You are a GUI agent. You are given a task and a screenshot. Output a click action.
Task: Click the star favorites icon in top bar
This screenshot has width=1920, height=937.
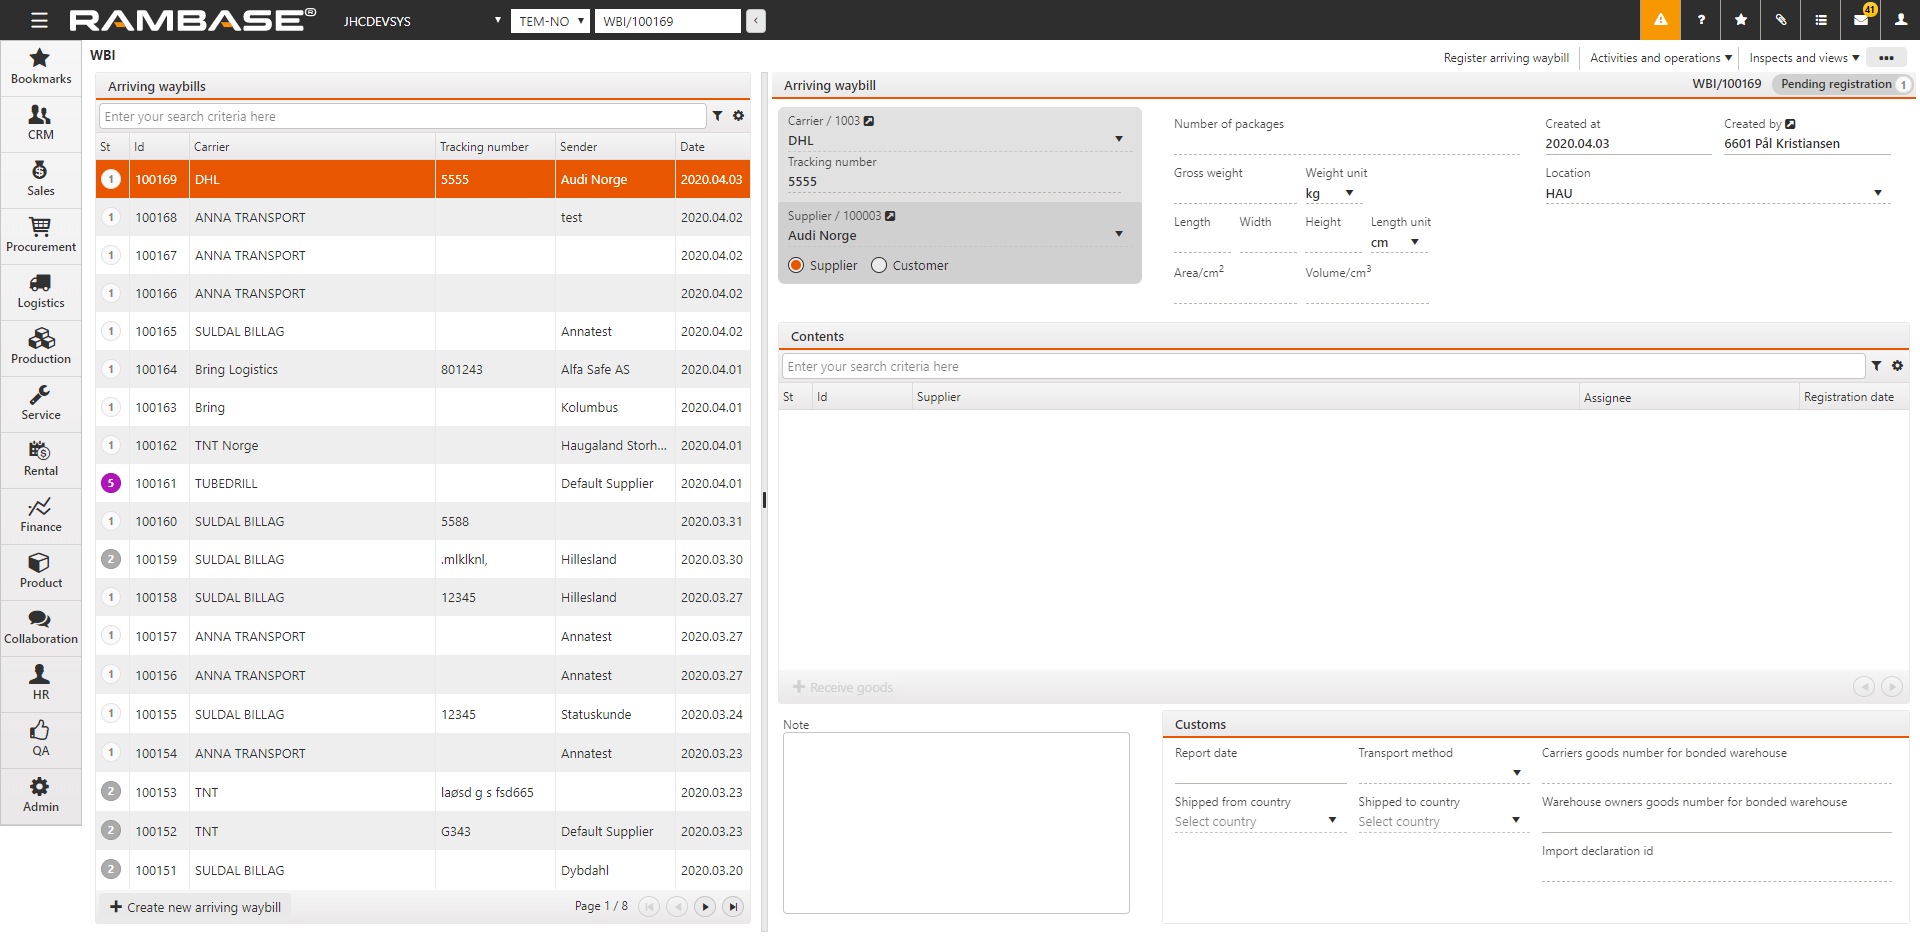click(1741, 20)
